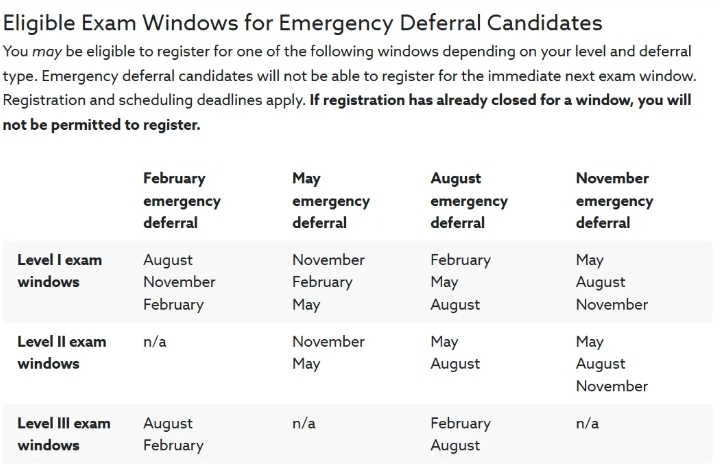Click Level I November deferral windows cell
Screen dimensions: 716x467
tap(611, 282)
